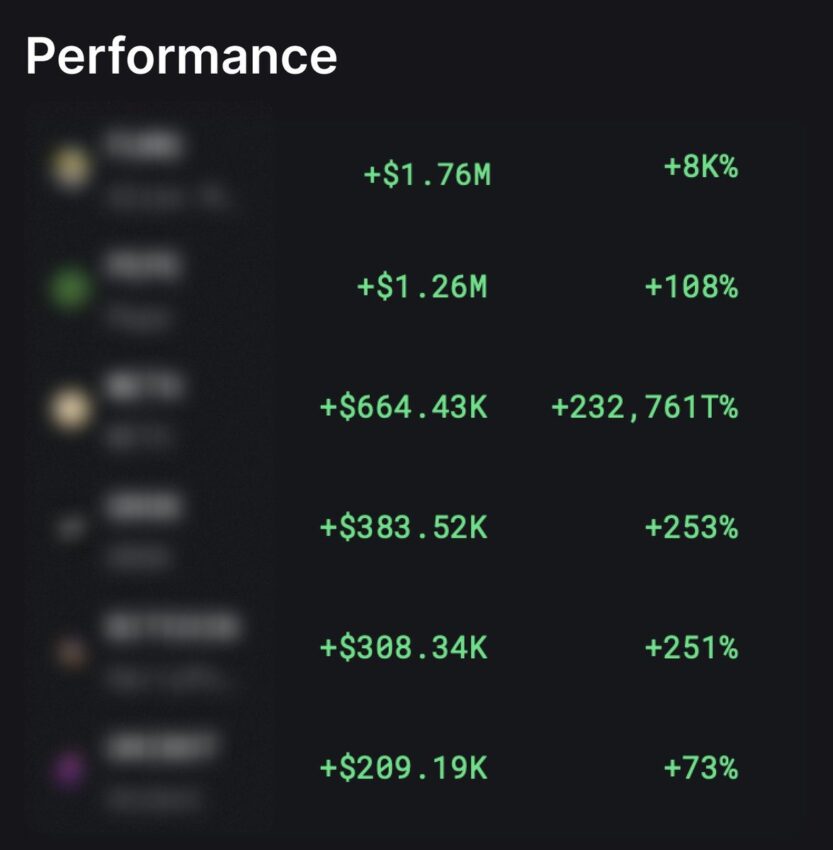Click the +$1.76M profit value

pos(427,175)
